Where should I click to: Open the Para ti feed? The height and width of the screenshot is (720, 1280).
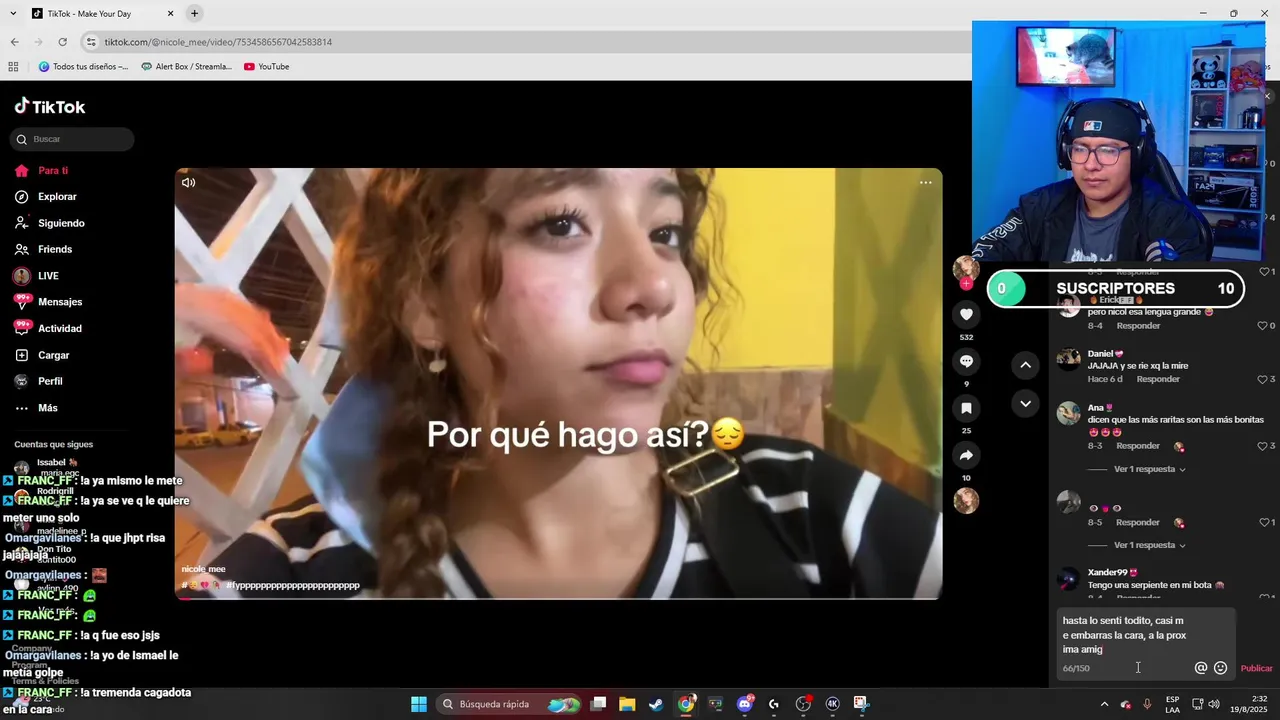pos(53,171)
